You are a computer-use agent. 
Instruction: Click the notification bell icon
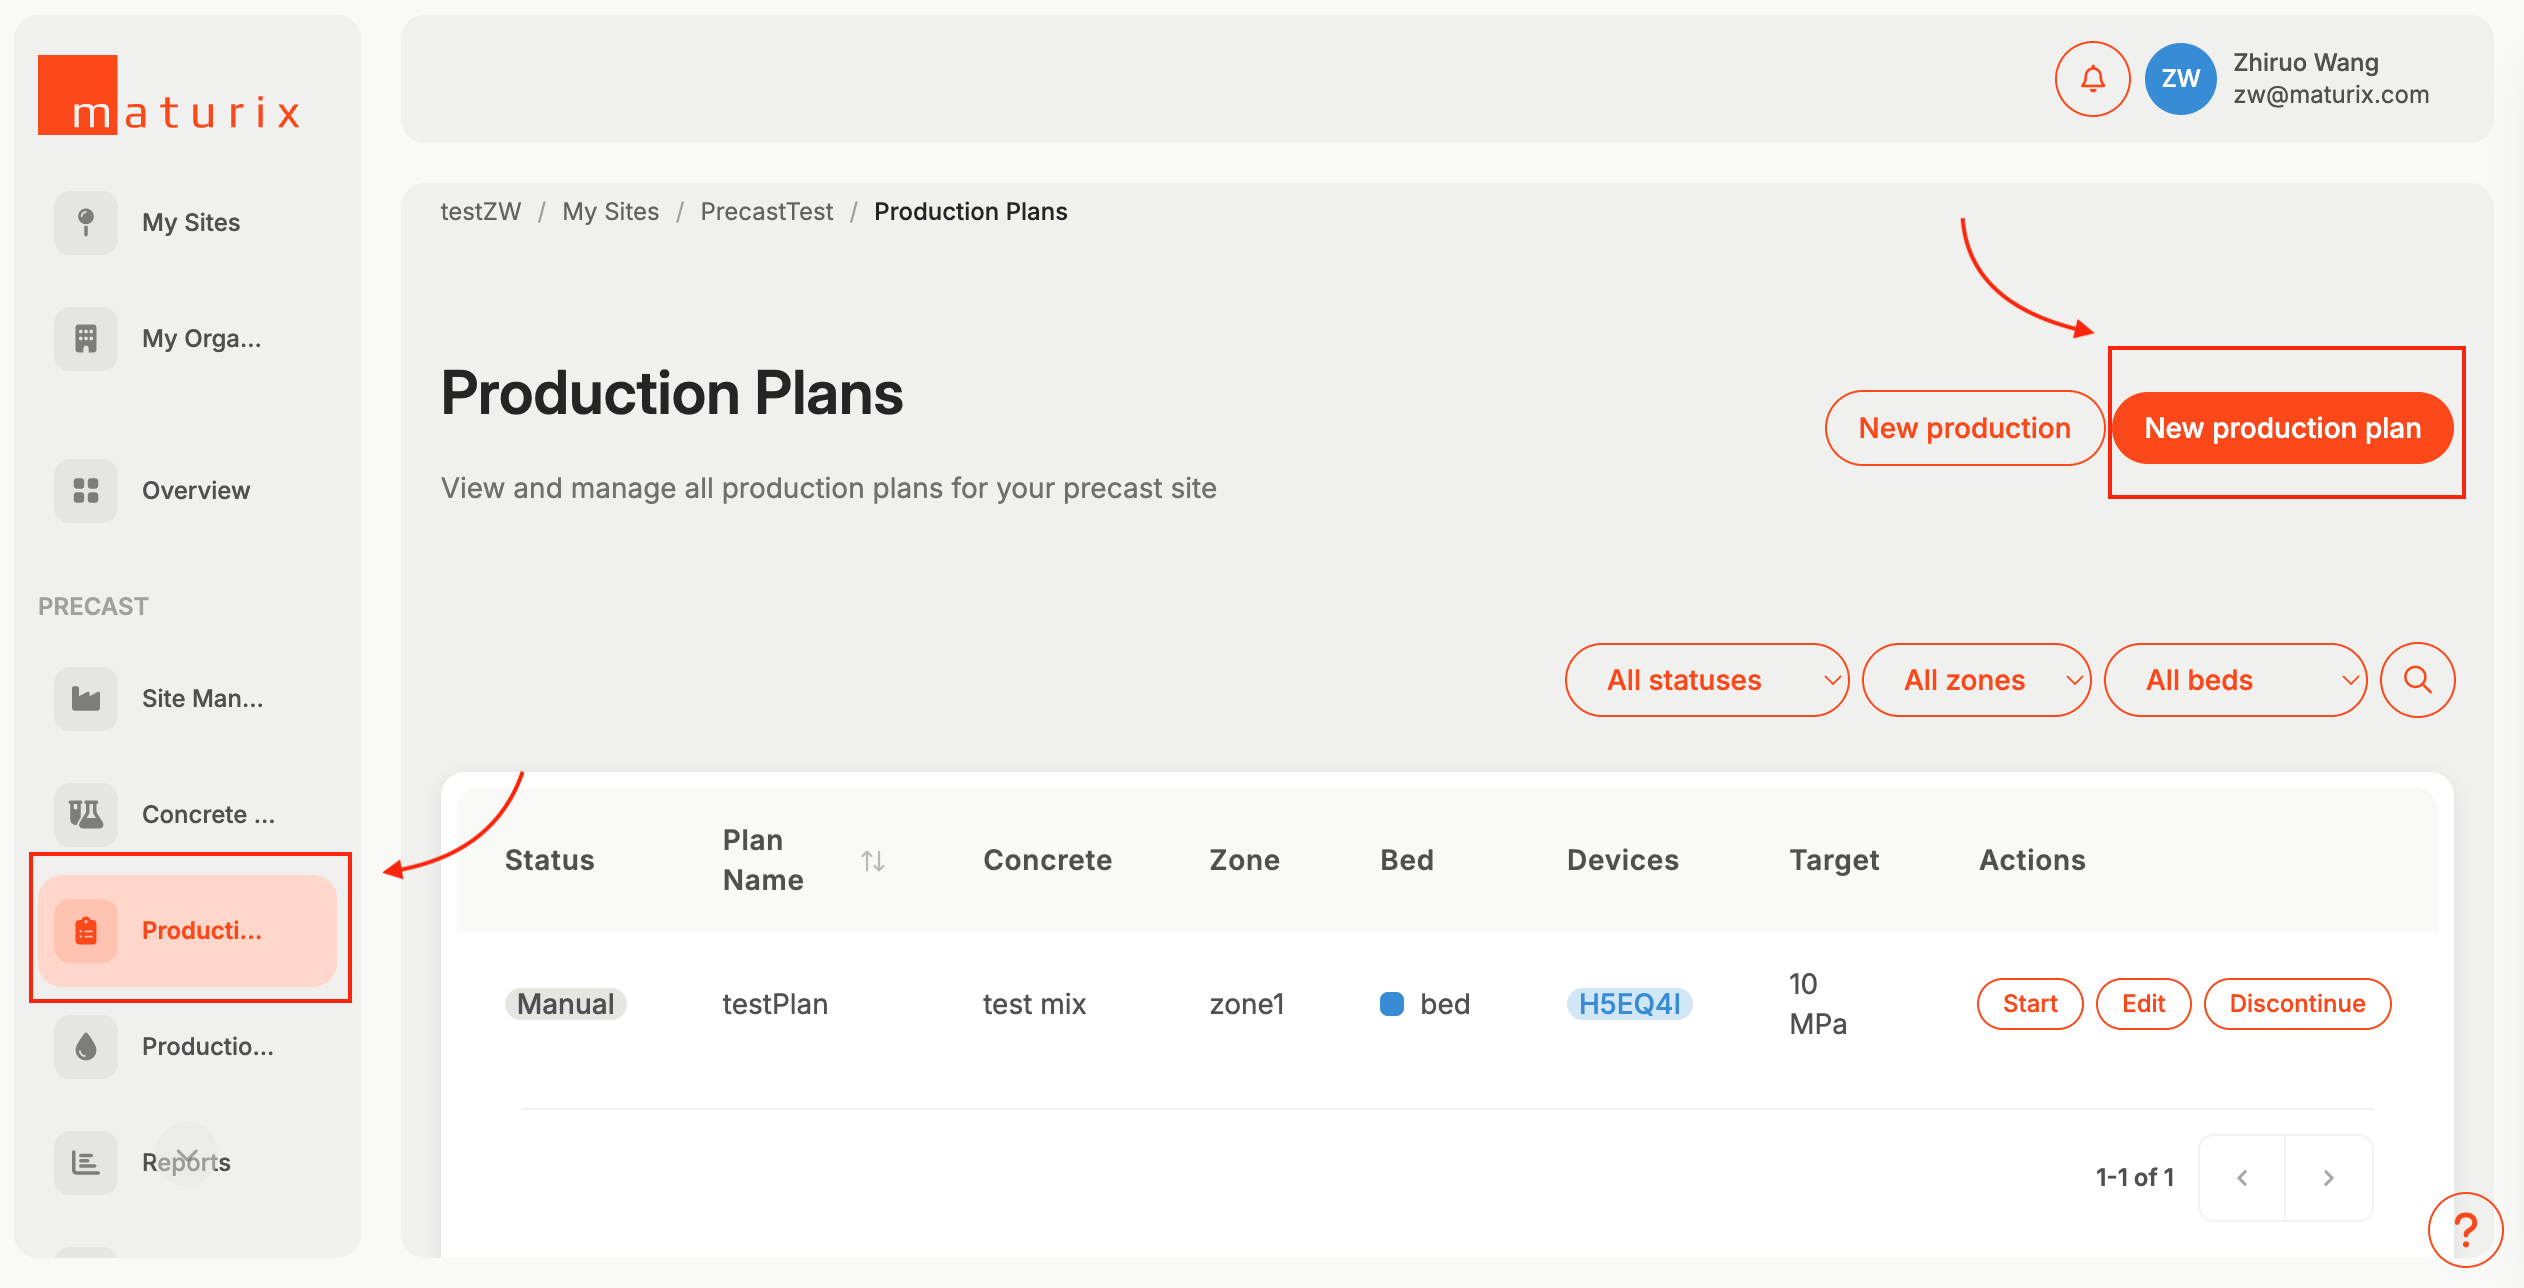(2092, 79)
